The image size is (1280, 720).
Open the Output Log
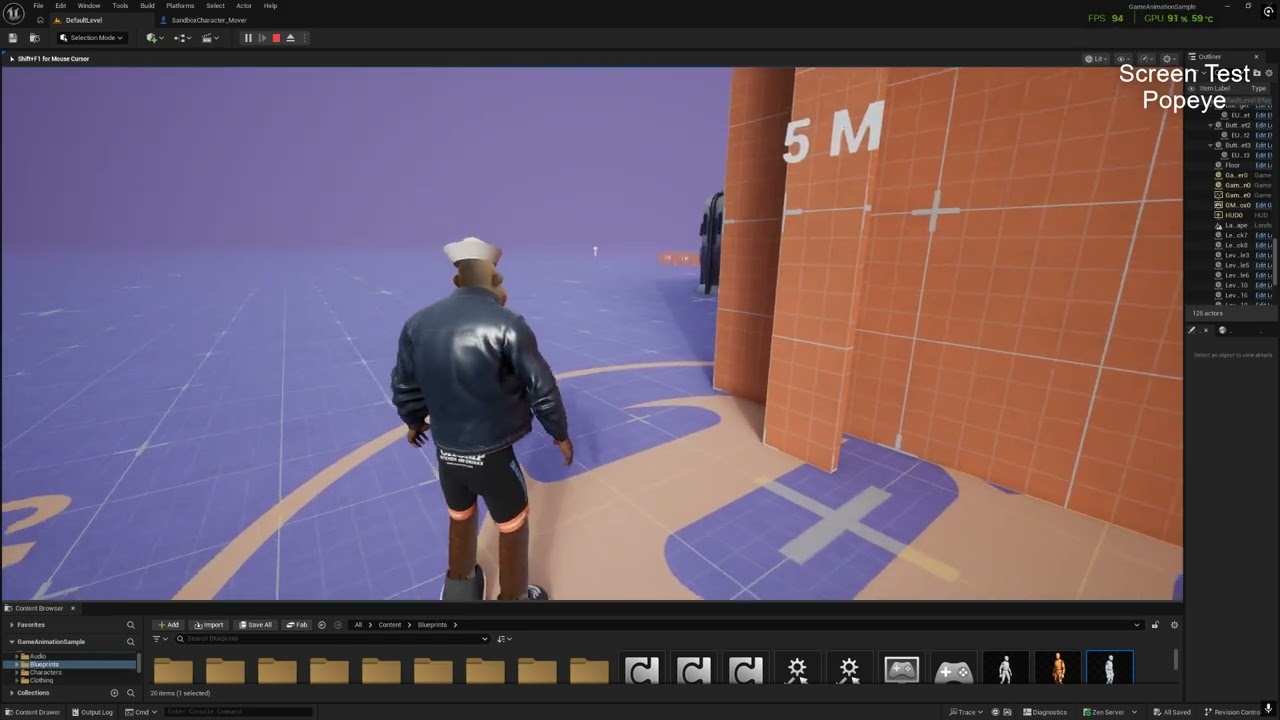click(92, 712)
